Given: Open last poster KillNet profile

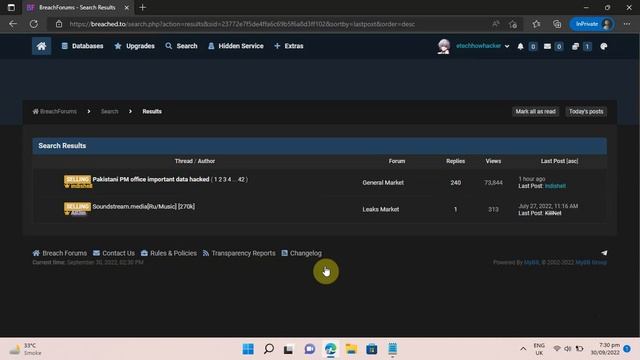Looking at the screenshot, I should 553,213.
